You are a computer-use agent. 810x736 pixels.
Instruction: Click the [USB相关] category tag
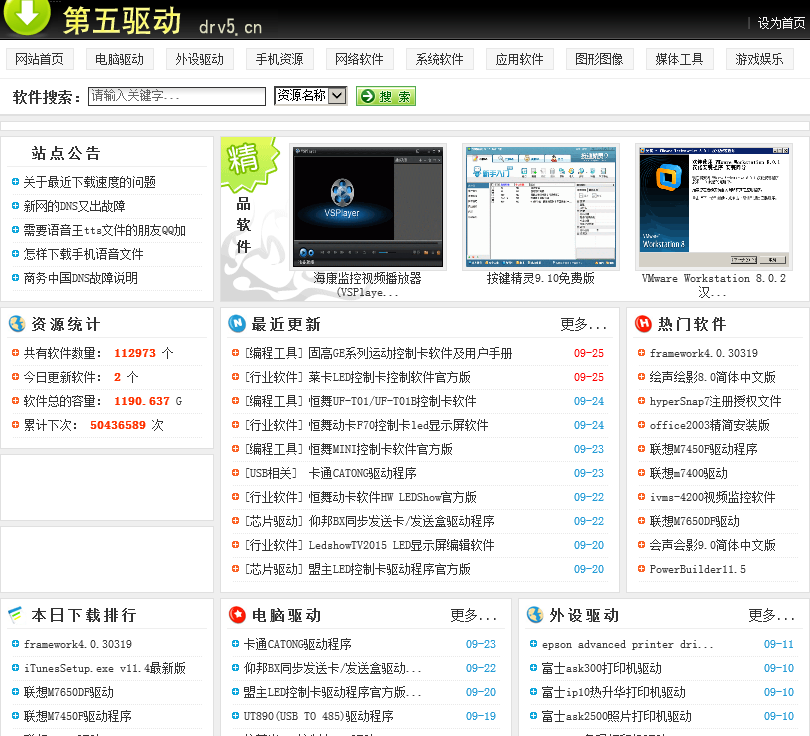tap(272, 473)
